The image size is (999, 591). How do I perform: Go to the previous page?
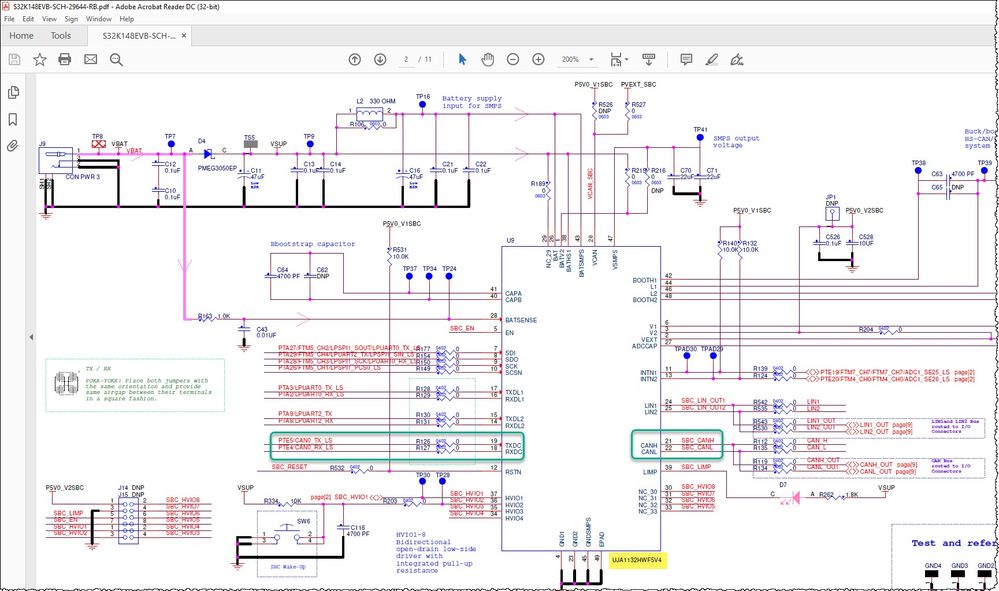pos(354,59)
